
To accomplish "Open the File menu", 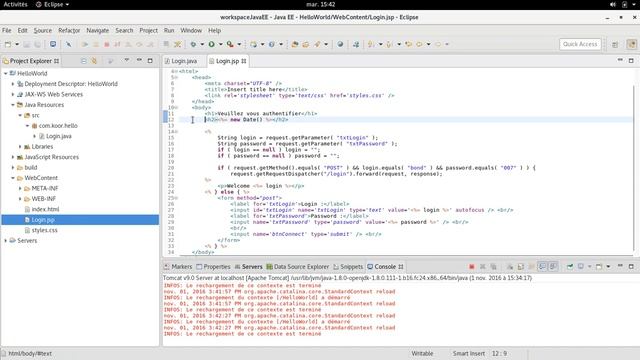I will [x=7, y=30].
